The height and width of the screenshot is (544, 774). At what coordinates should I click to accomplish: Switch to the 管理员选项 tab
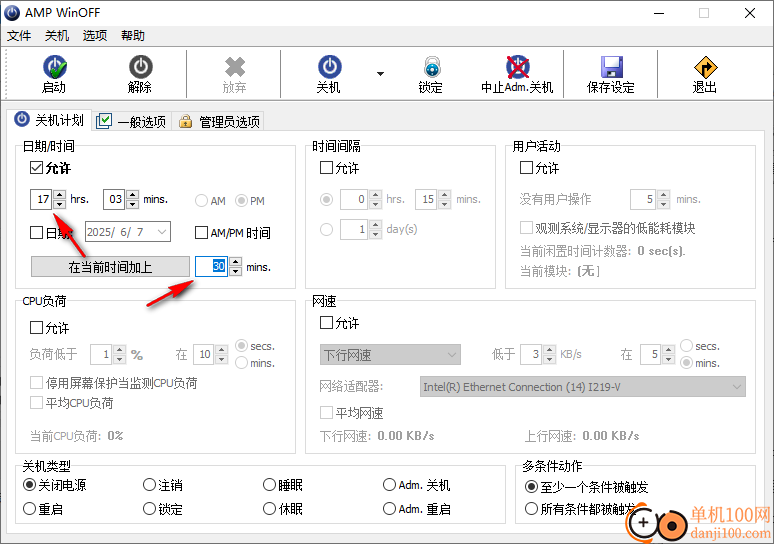pos(219,121)
